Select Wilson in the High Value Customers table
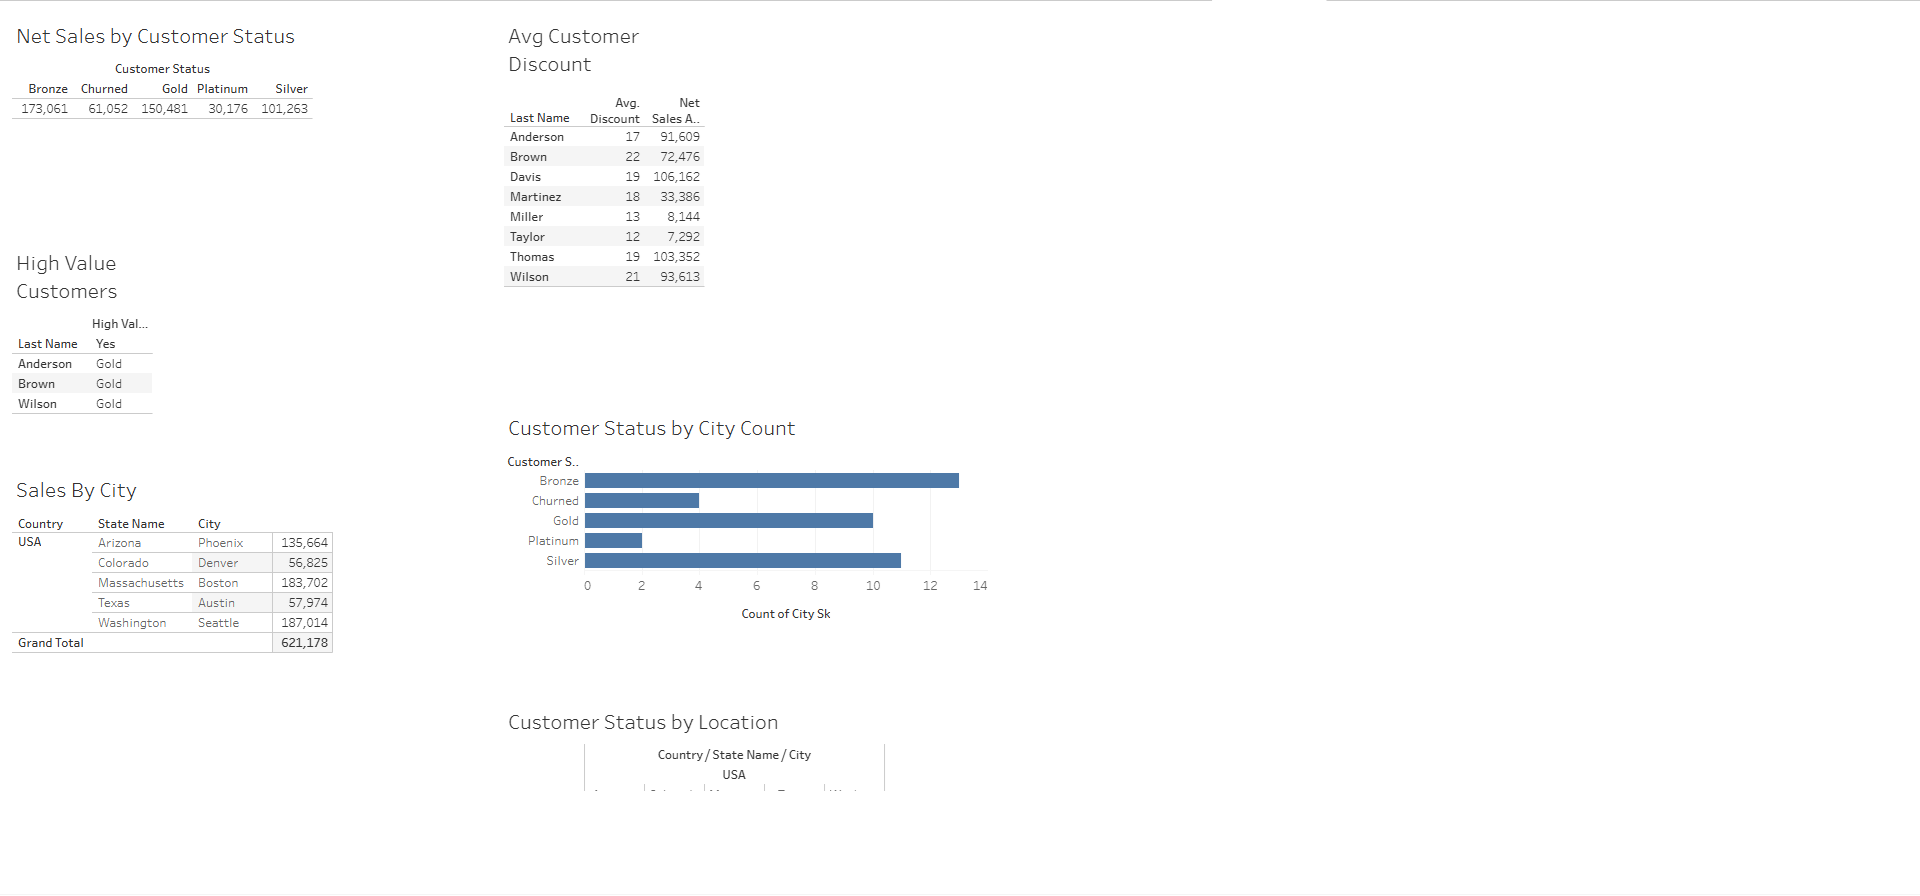 pyautogui.click(x=38, y=404)
